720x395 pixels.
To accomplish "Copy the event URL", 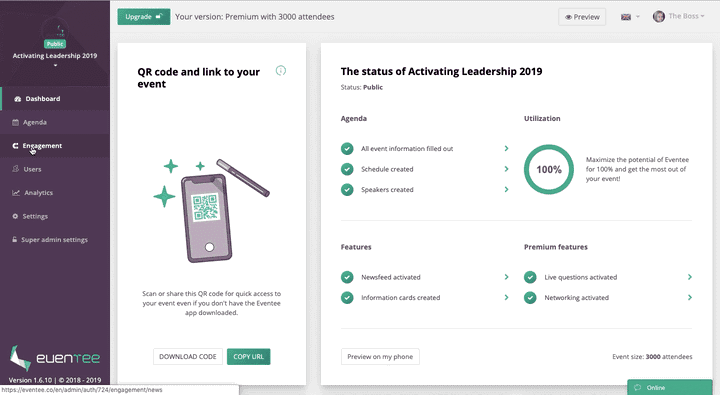I will pos(248,356).
